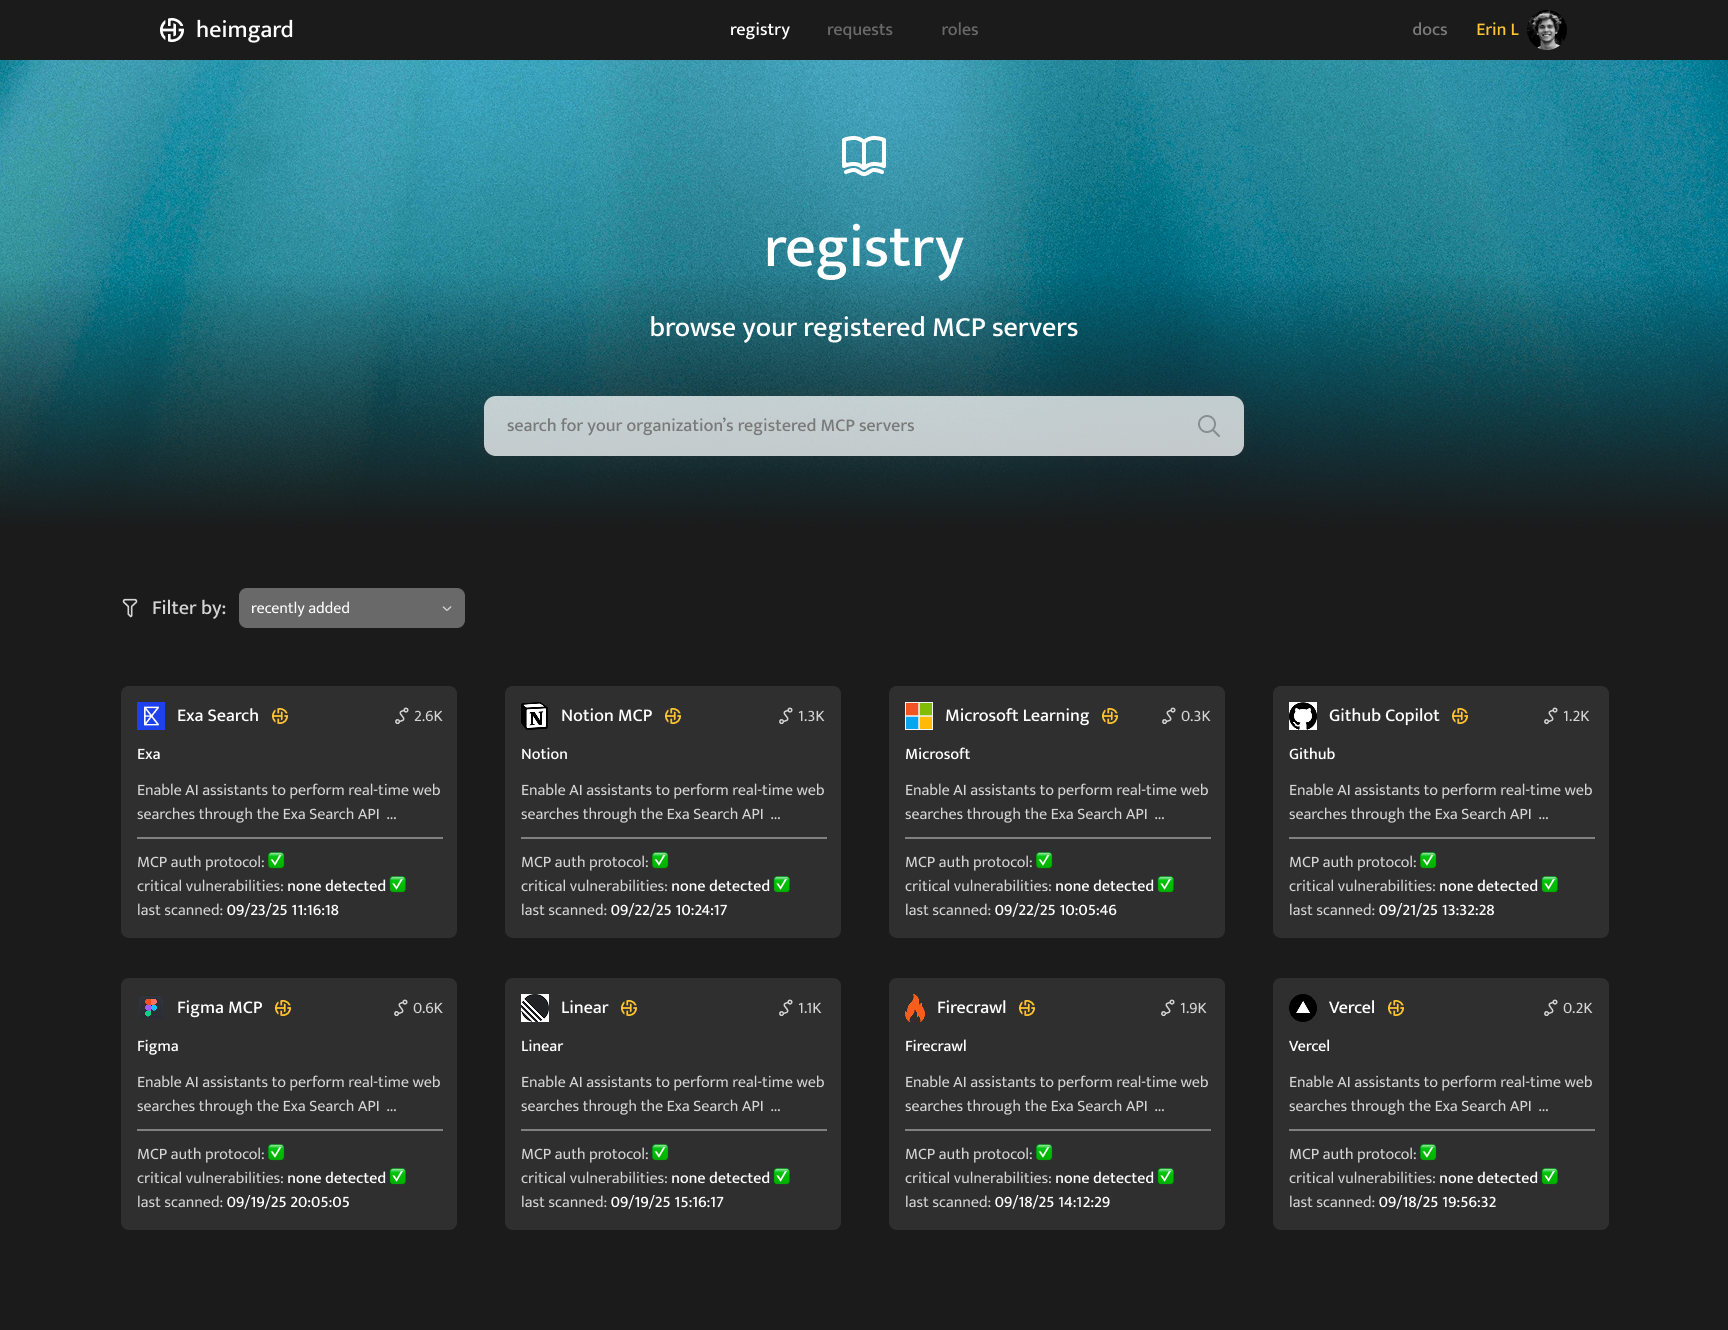Click critical vulnerabilities checkmark on Exa Search
The width and height of the screenshot is (1728, 1330).
point(398,884)
